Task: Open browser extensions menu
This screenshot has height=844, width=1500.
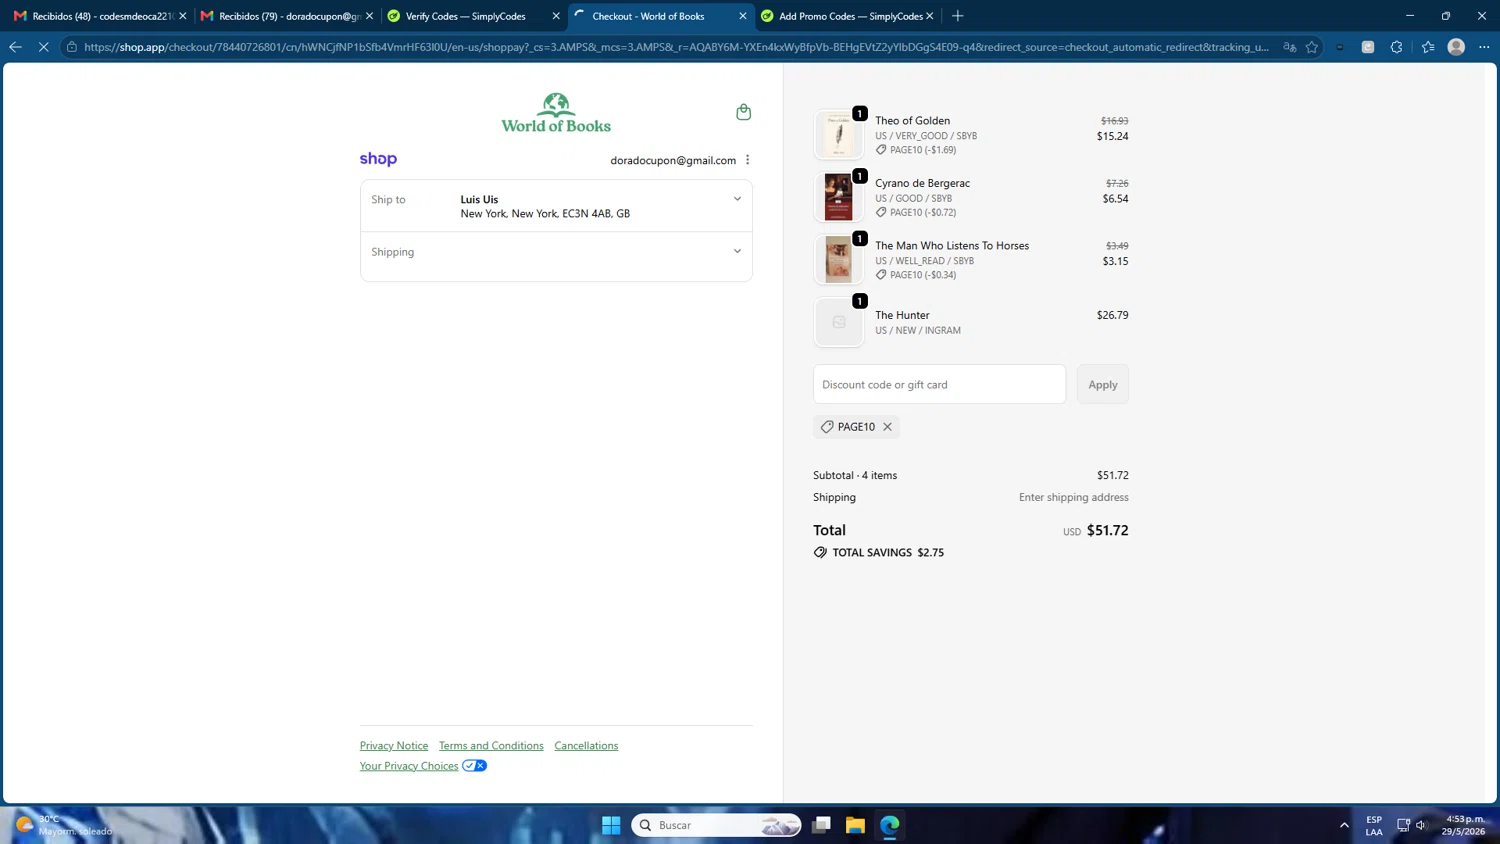Action: click(1397, 47)
